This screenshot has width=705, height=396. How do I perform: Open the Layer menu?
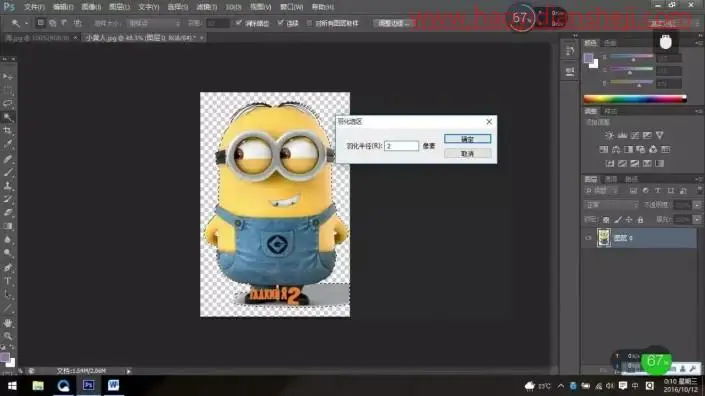(x=119, y=7)
